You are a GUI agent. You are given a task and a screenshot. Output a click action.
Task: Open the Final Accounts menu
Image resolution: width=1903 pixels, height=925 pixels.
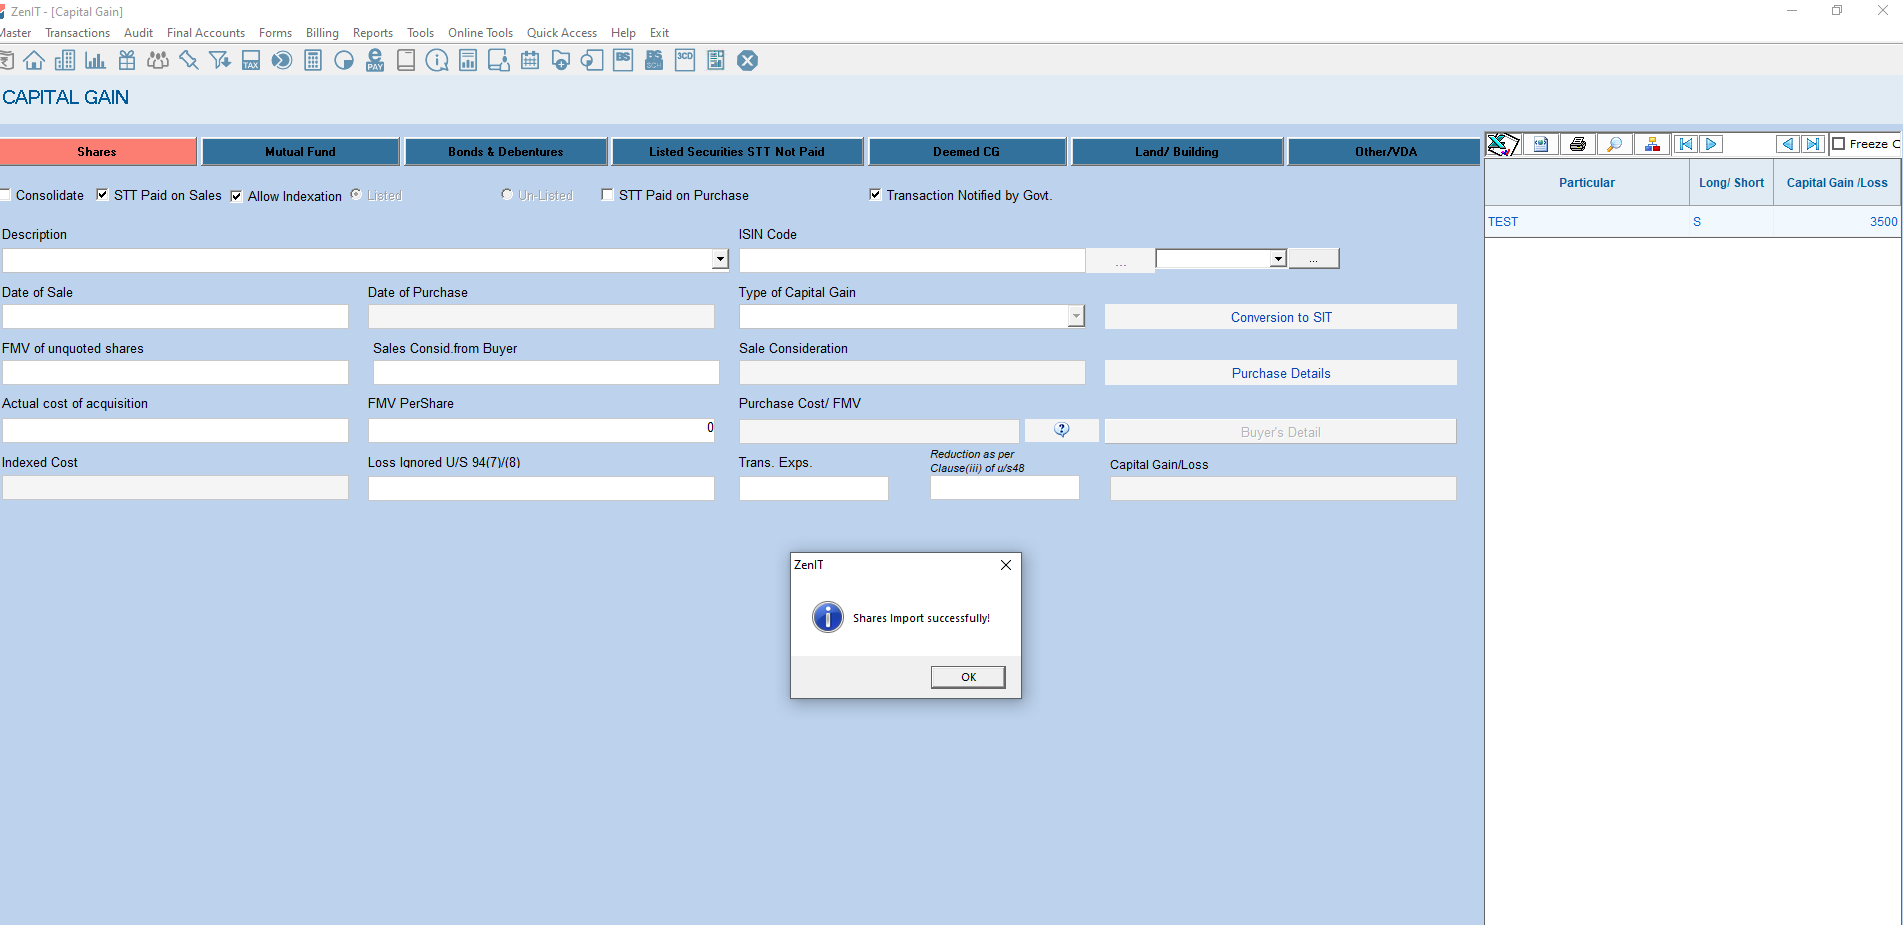[206, 33]
